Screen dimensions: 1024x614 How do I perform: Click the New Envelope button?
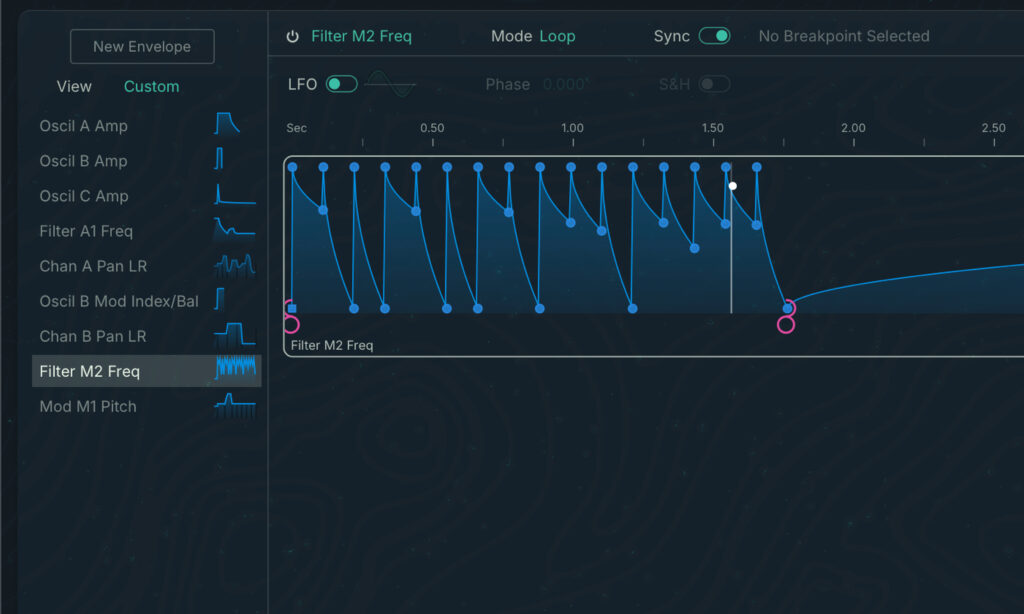click(x=142, y=46)
